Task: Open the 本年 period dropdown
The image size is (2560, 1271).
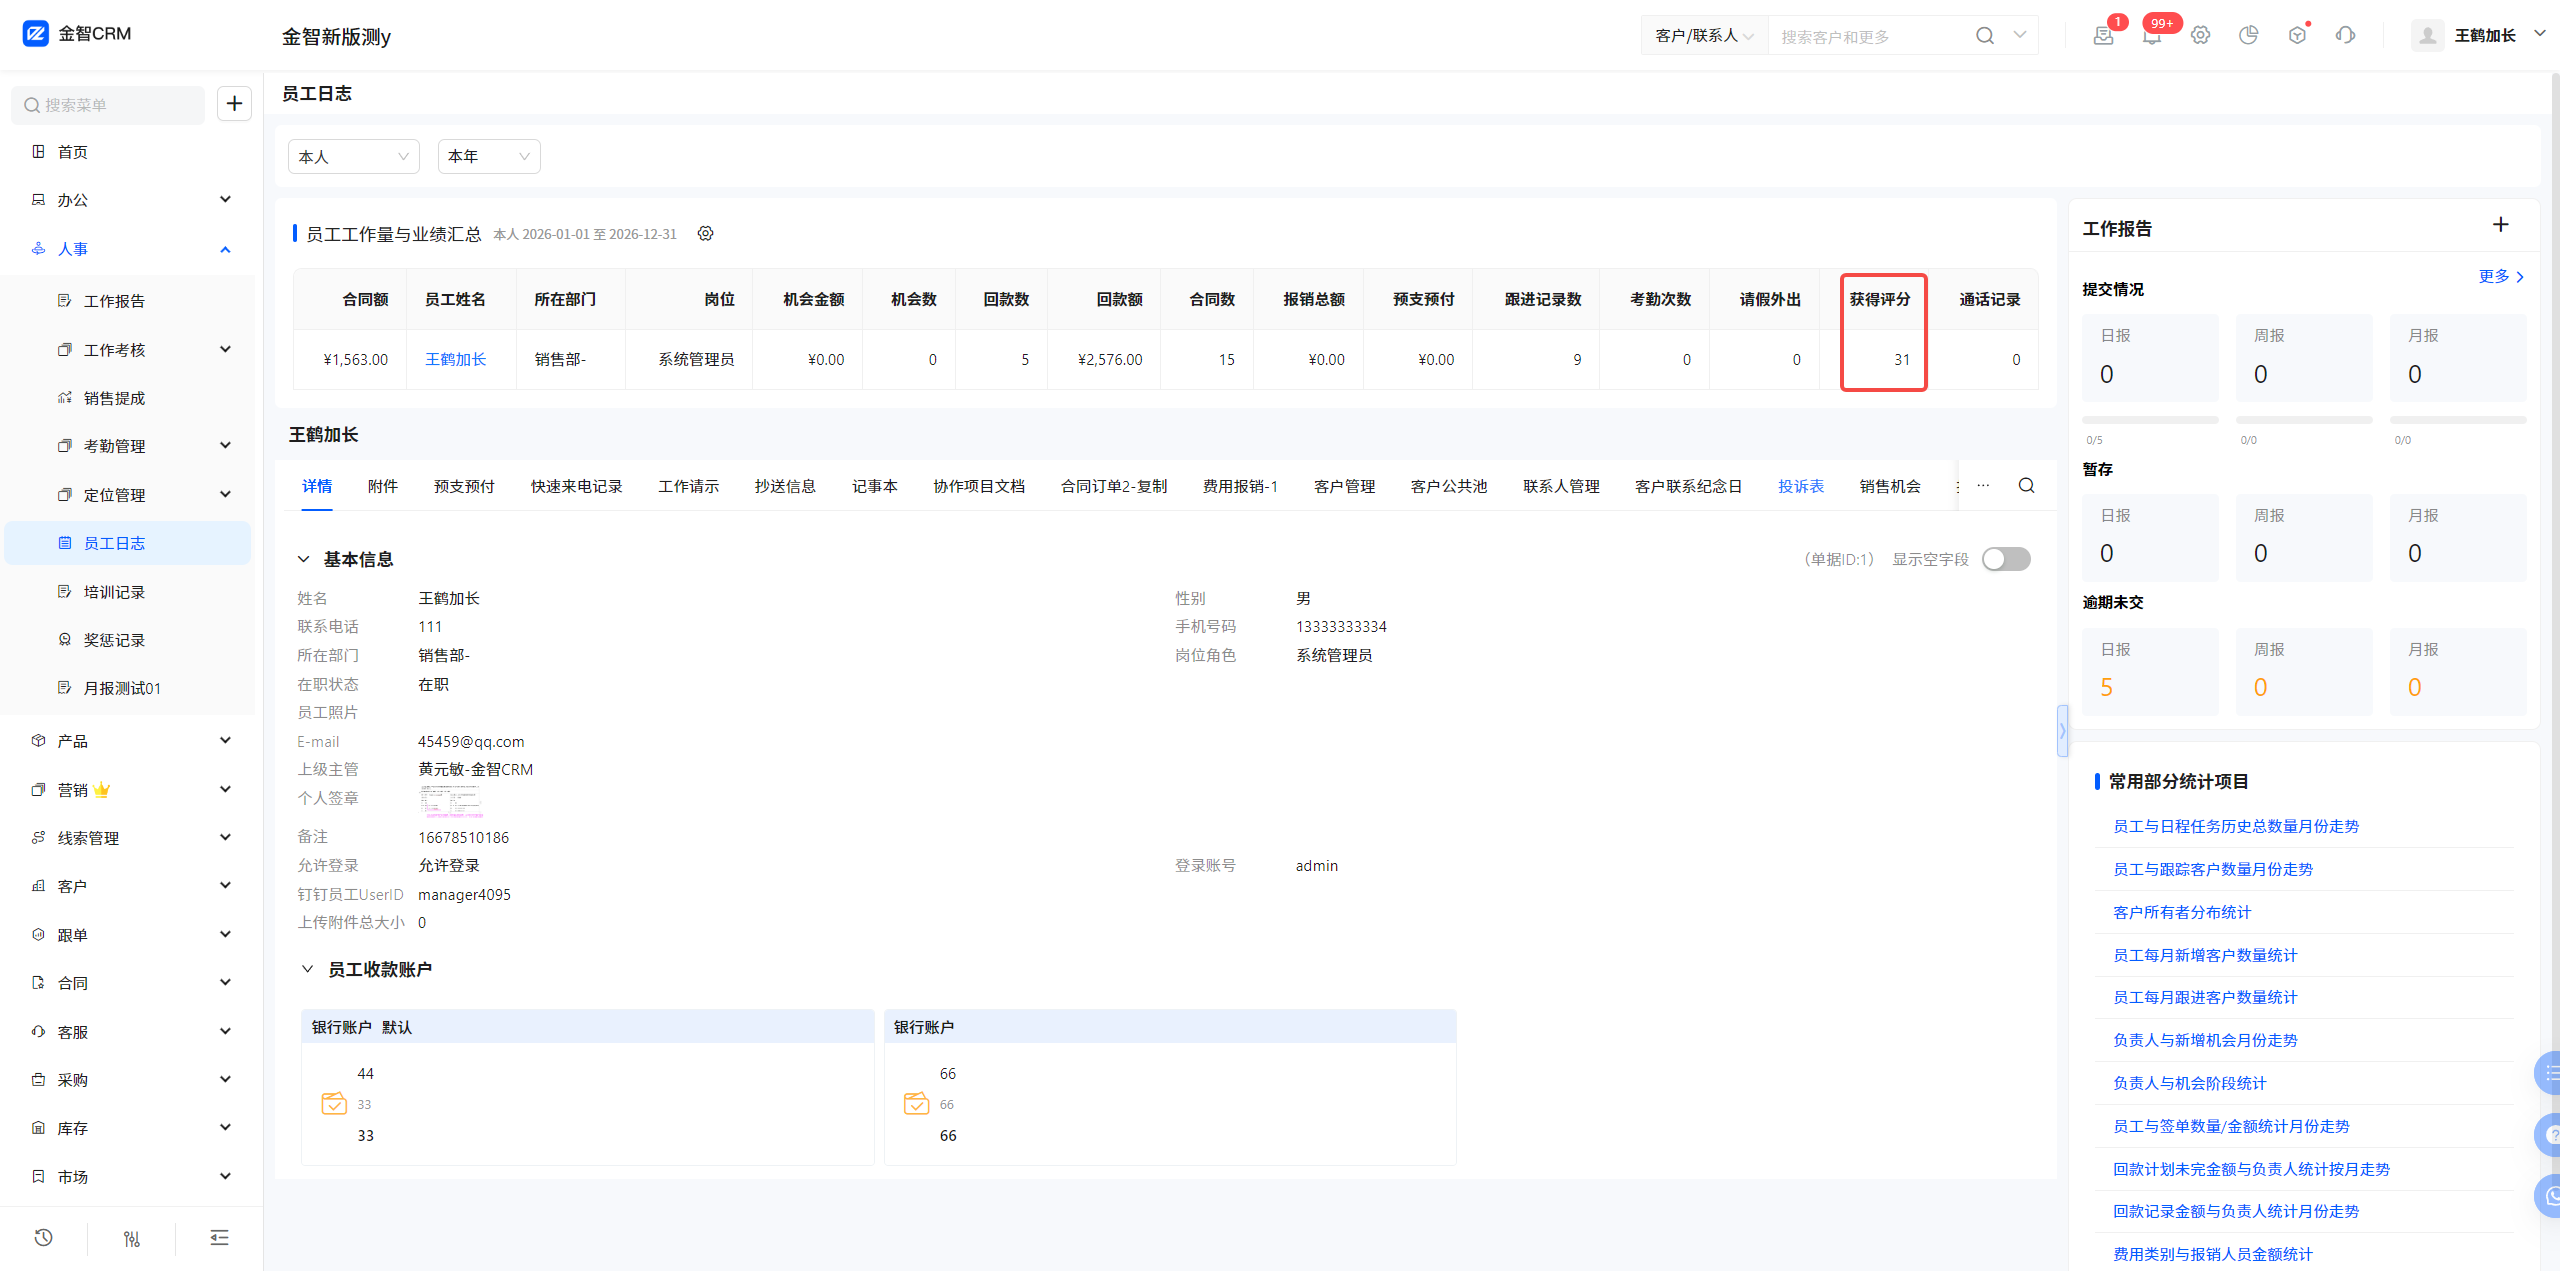Action: (488, 157)
